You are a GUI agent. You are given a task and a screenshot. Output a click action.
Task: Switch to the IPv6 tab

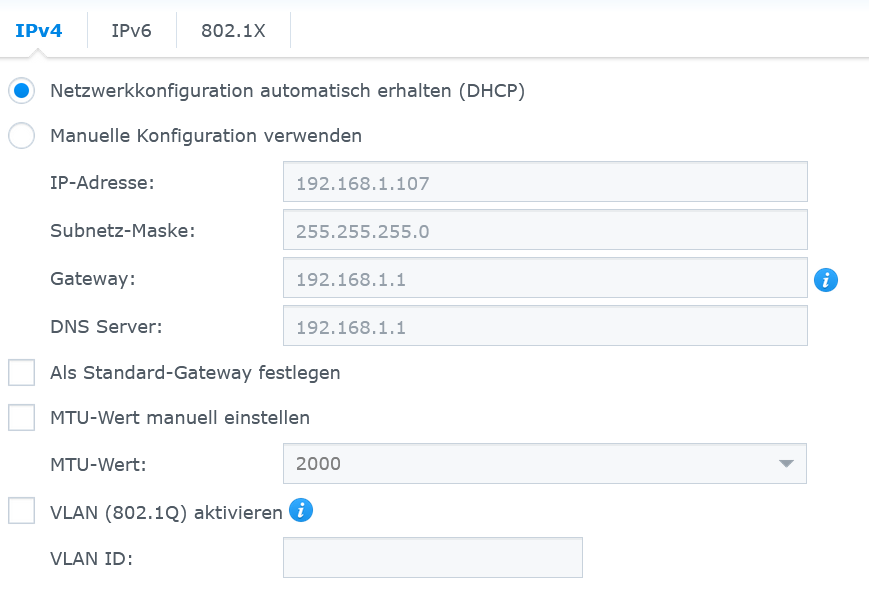[x=131, y=30]
